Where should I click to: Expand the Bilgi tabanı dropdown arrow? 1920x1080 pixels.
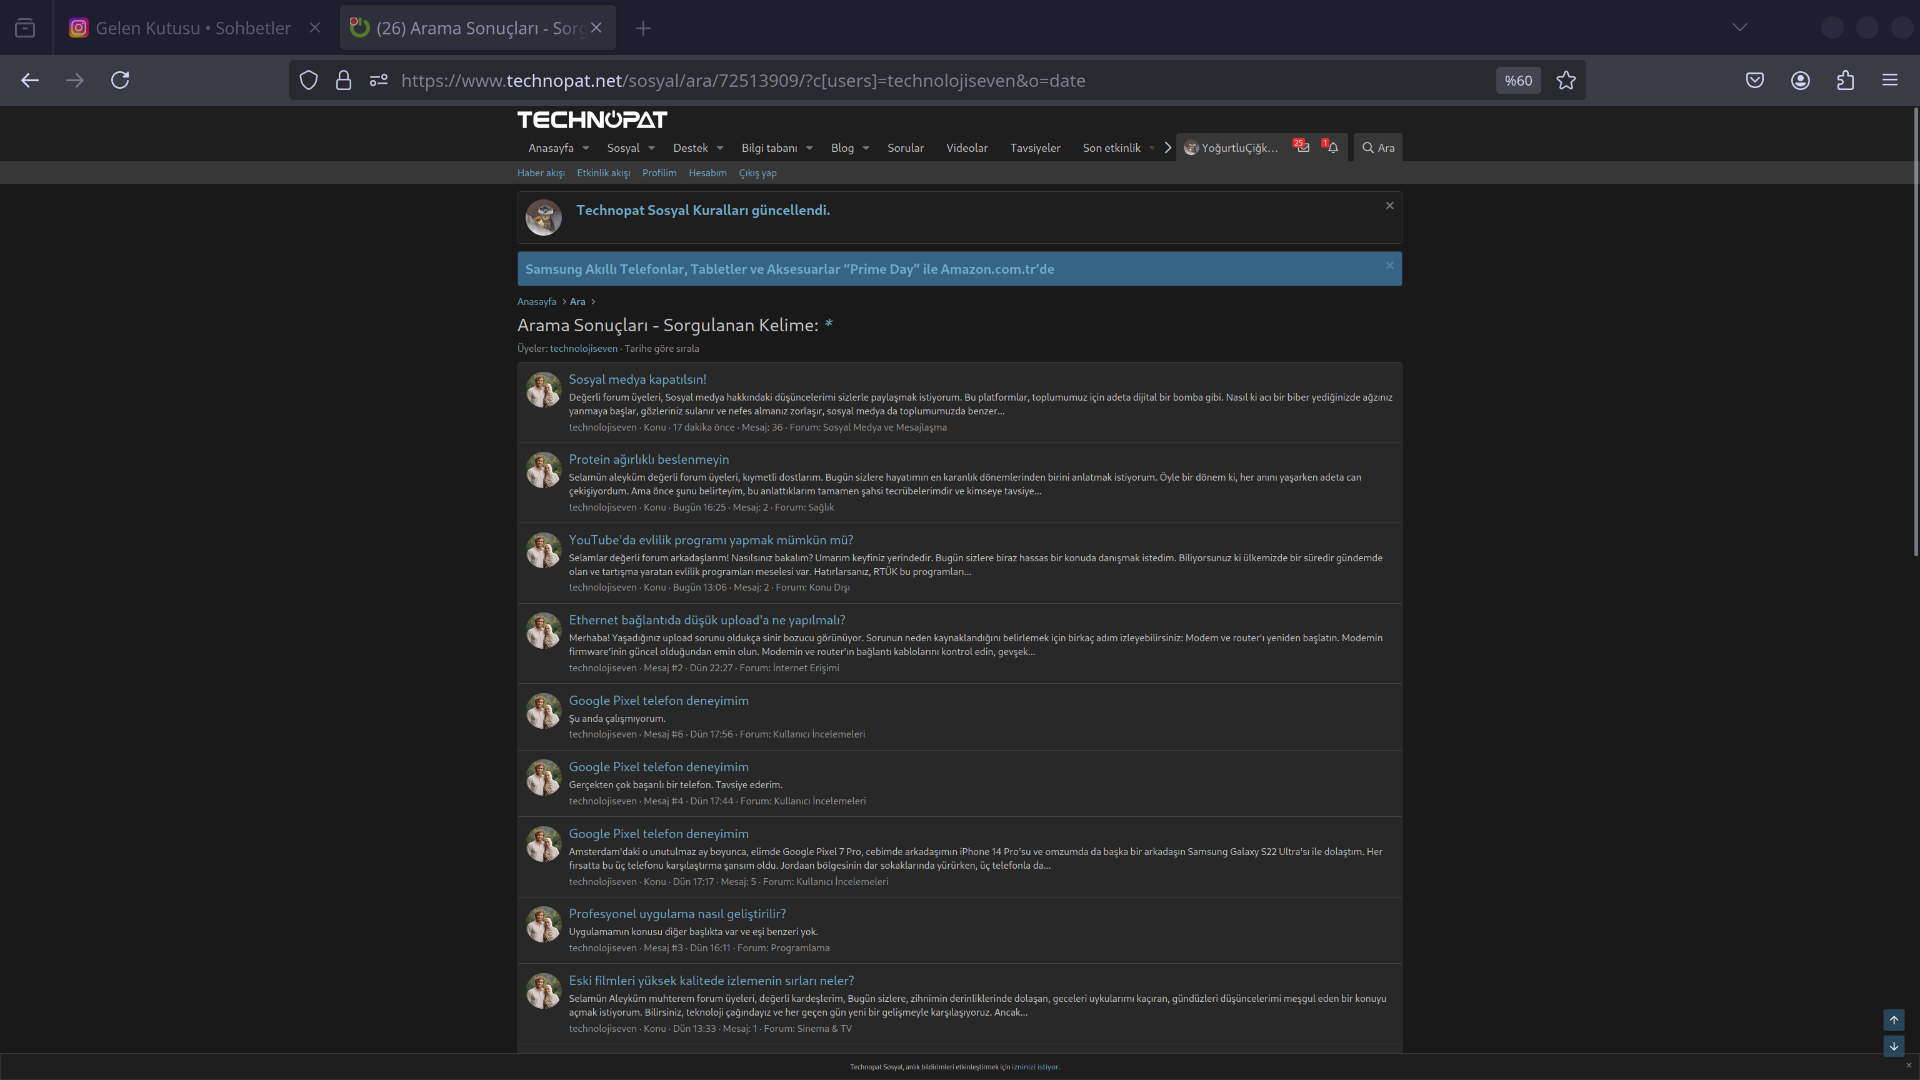(x=809, y=148)
